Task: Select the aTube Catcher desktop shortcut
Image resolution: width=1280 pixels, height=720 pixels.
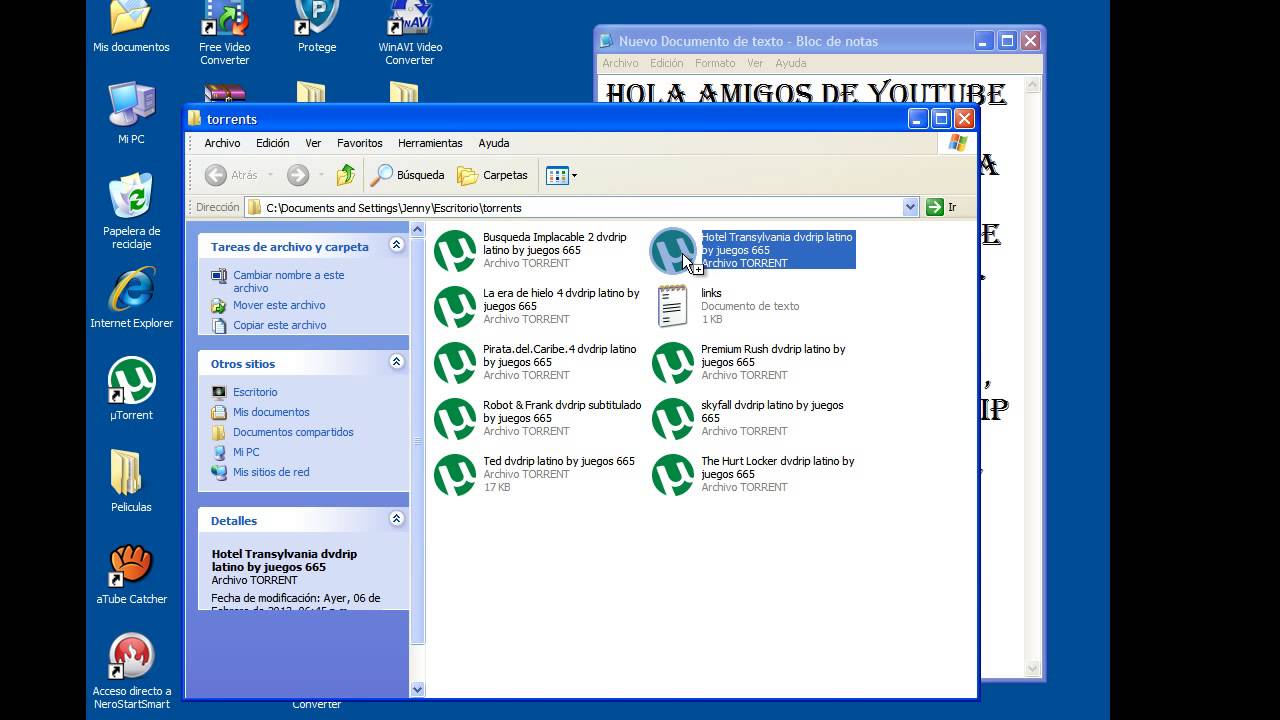Action: 131,573
